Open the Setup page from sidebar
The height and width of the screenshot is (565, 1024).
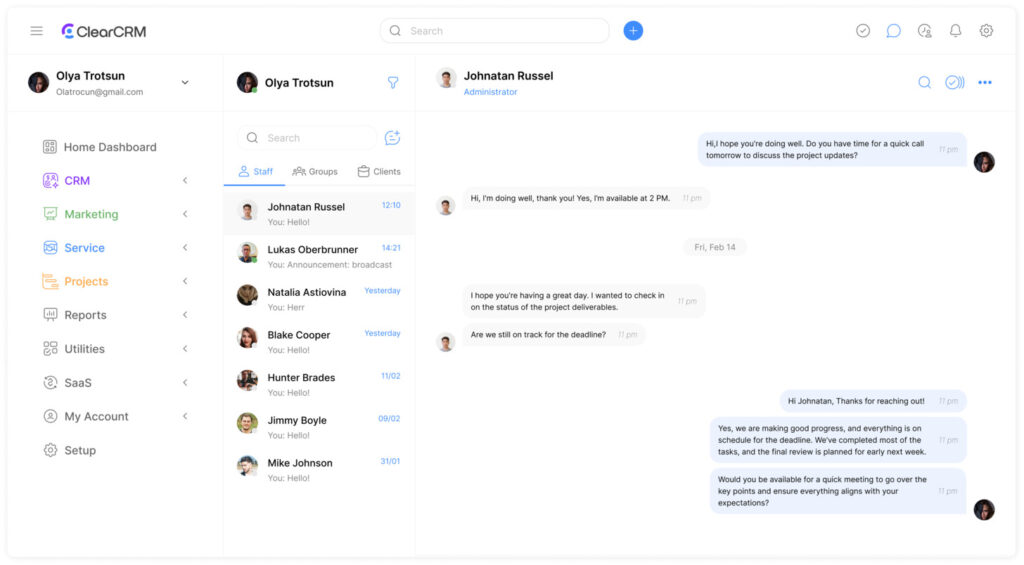click(80, 450)
